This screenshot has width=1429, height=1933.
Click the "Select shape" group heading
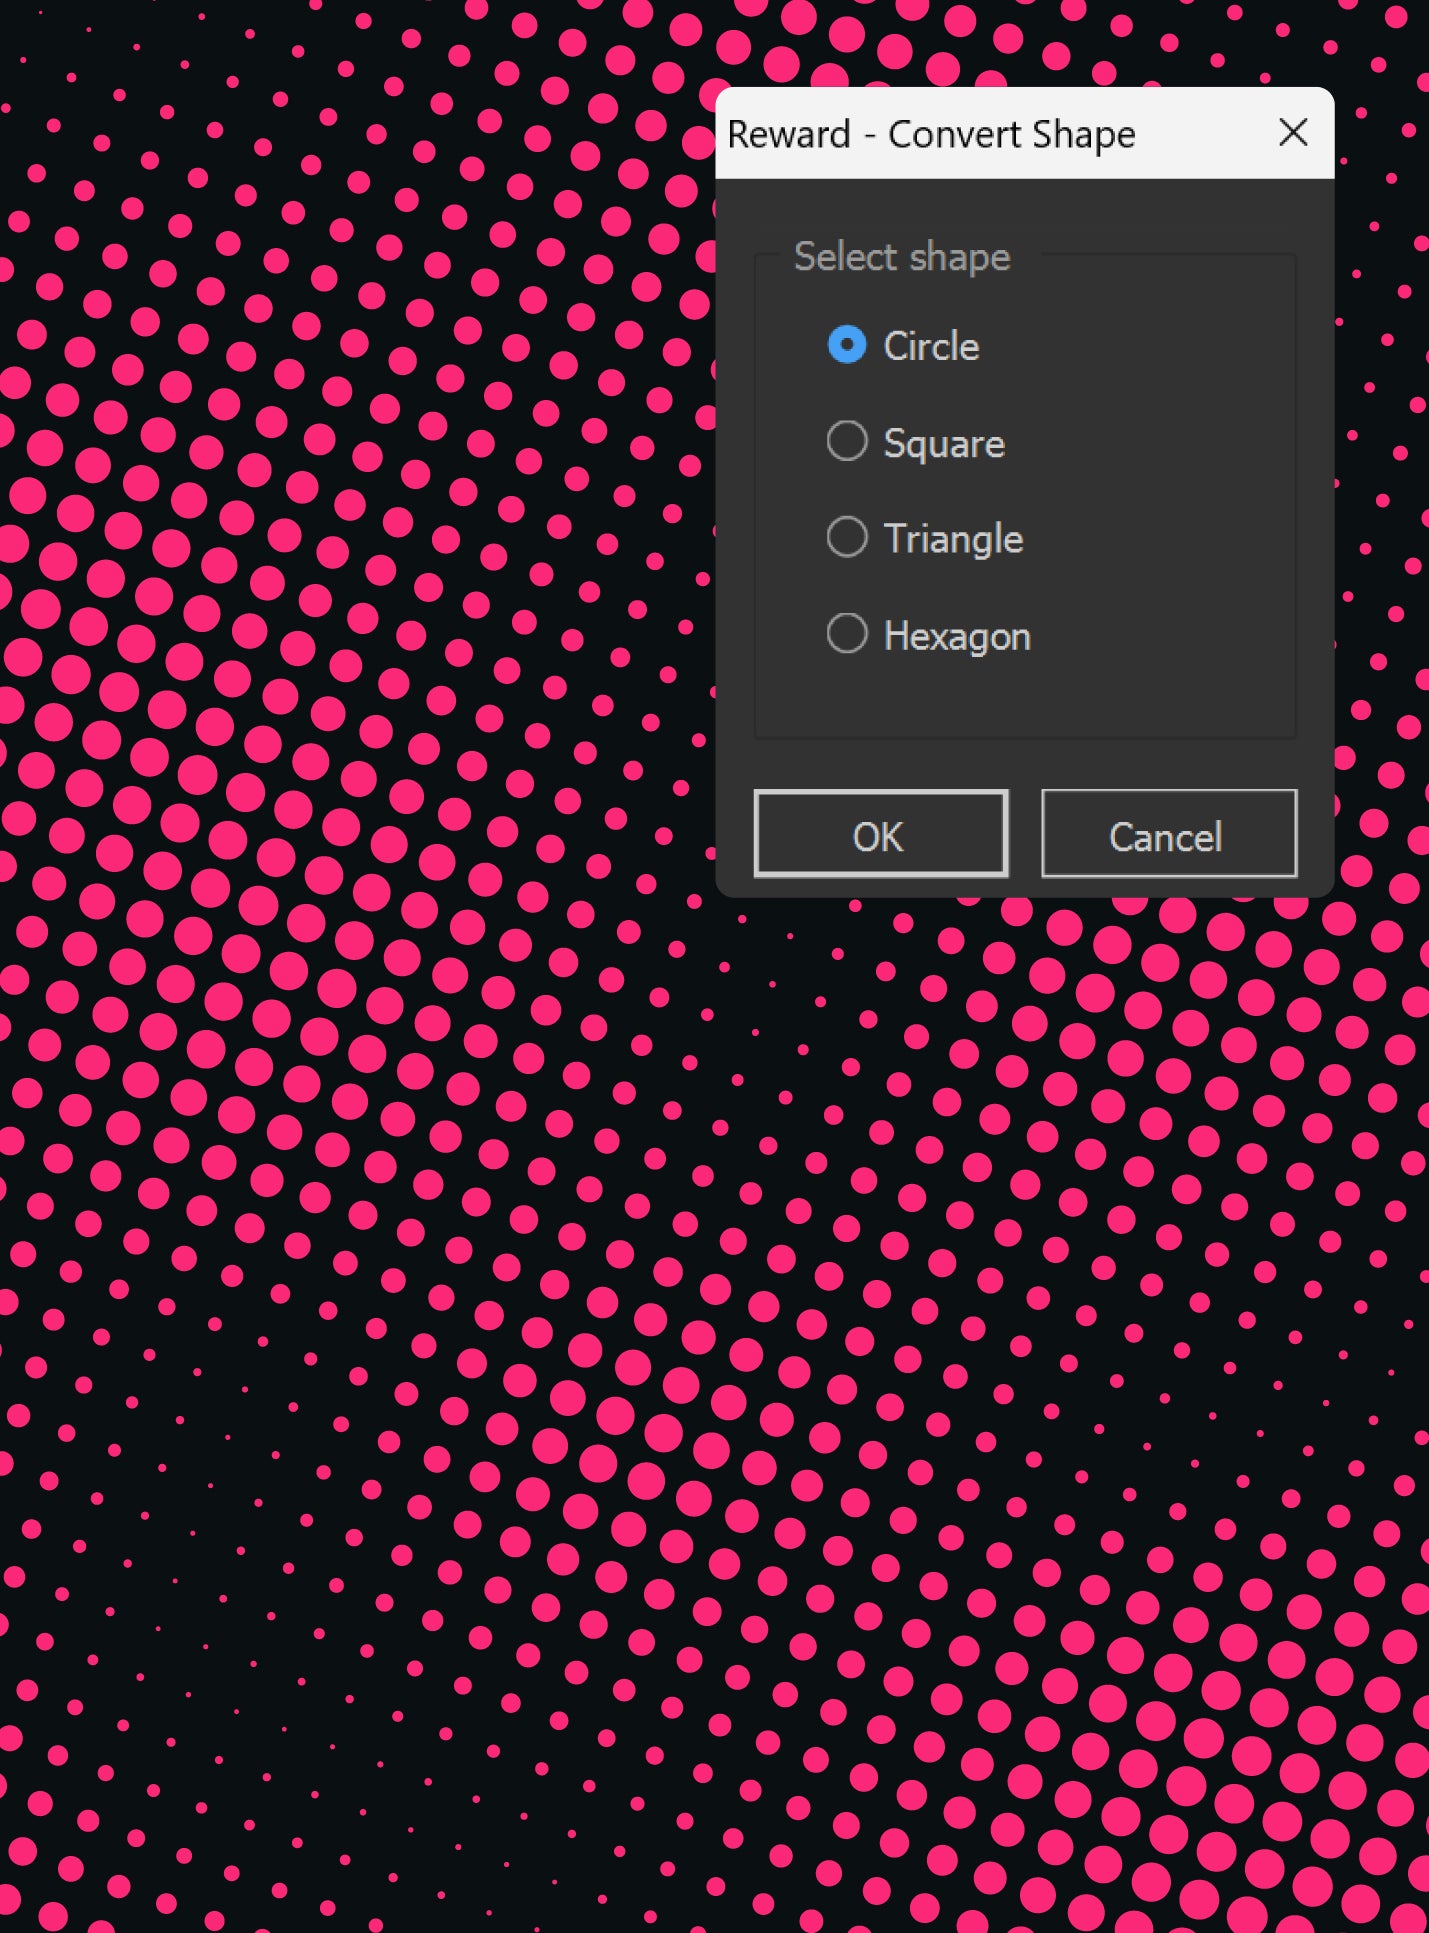coord(901,257)
